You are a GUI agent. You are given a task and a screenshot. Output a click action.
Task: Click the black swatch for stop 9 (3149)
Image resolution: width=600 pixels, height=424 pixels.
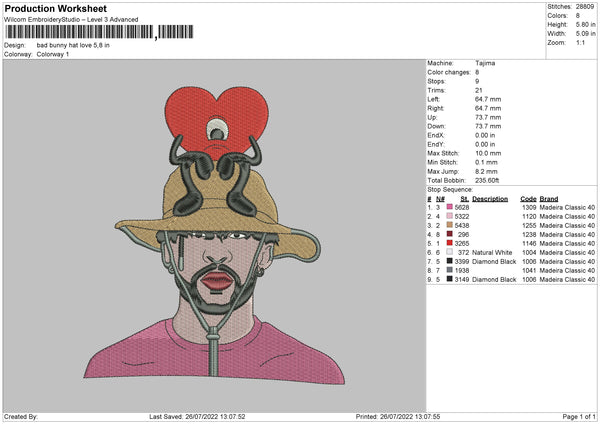click(x=450, y=279)
